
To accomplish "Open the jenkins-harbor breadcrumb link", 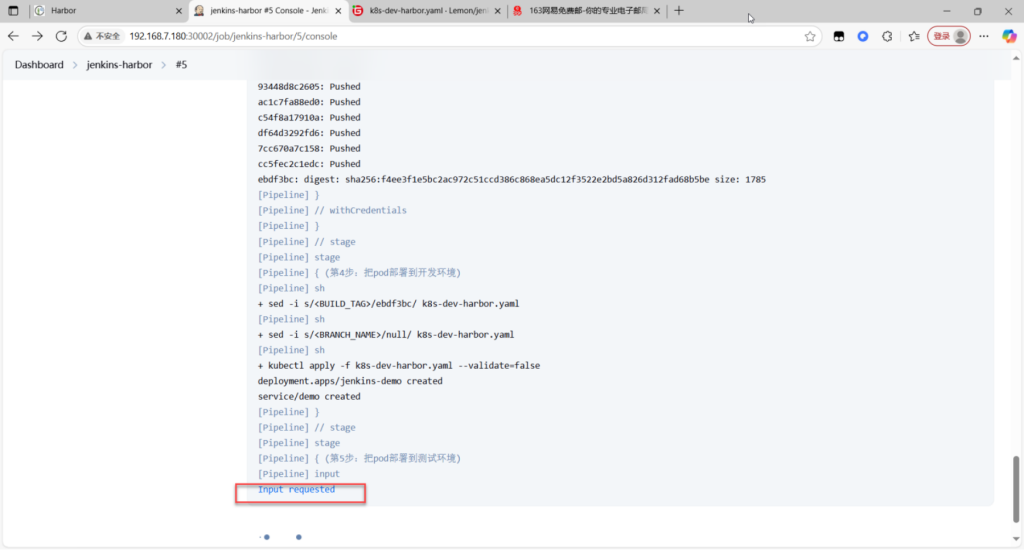I will [119, 65].
